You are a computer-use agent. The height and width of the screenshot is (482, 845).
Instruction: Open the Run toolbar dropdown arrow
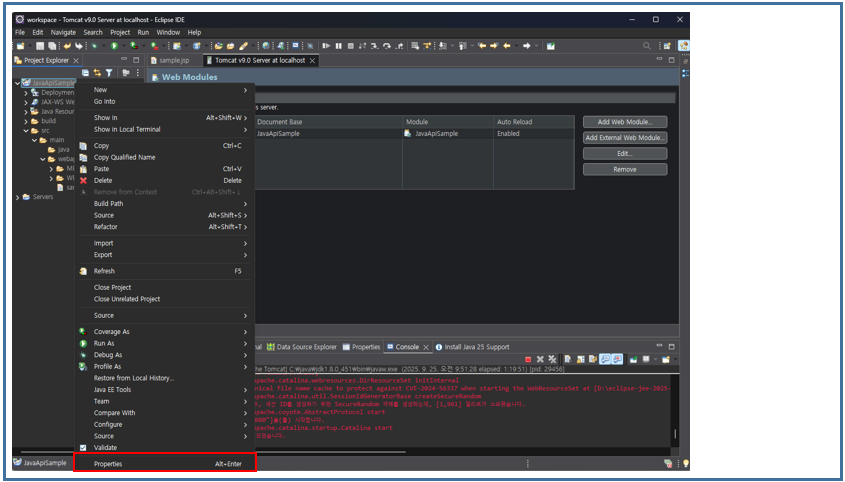122,46
